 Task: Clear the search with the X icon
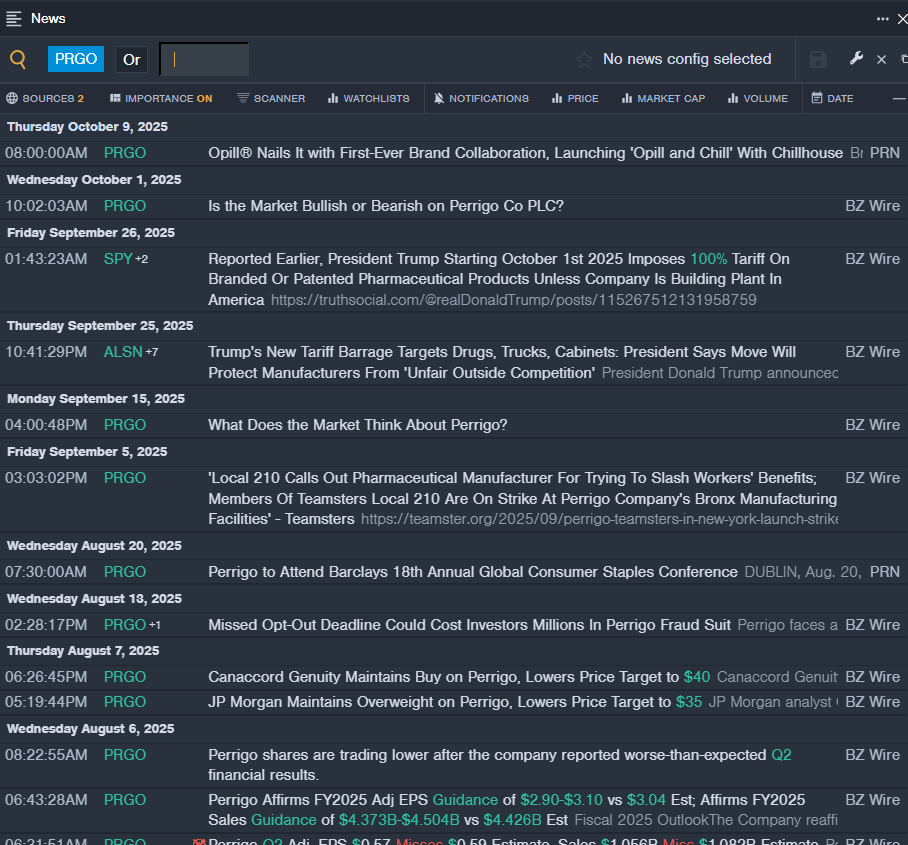tap(881, 60)
